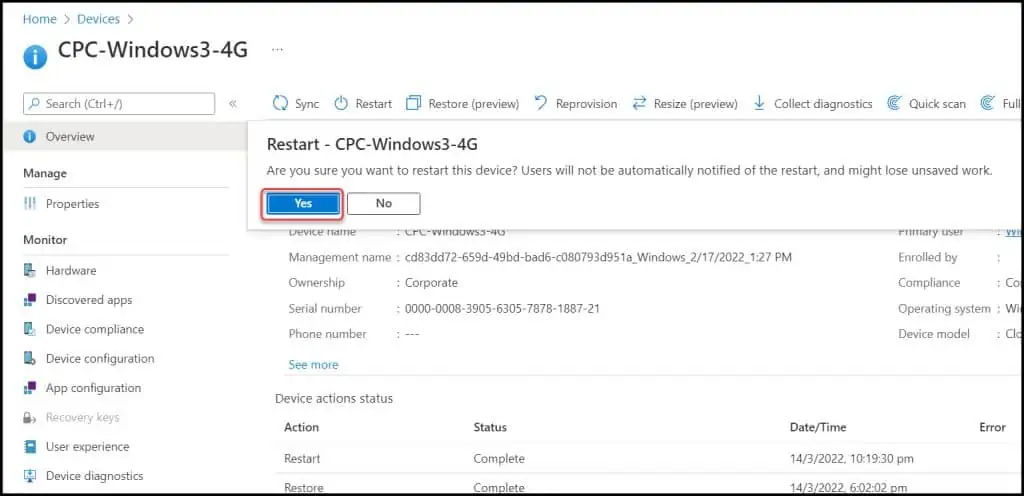Click the Recovery keys lock icon

[29, 417]
